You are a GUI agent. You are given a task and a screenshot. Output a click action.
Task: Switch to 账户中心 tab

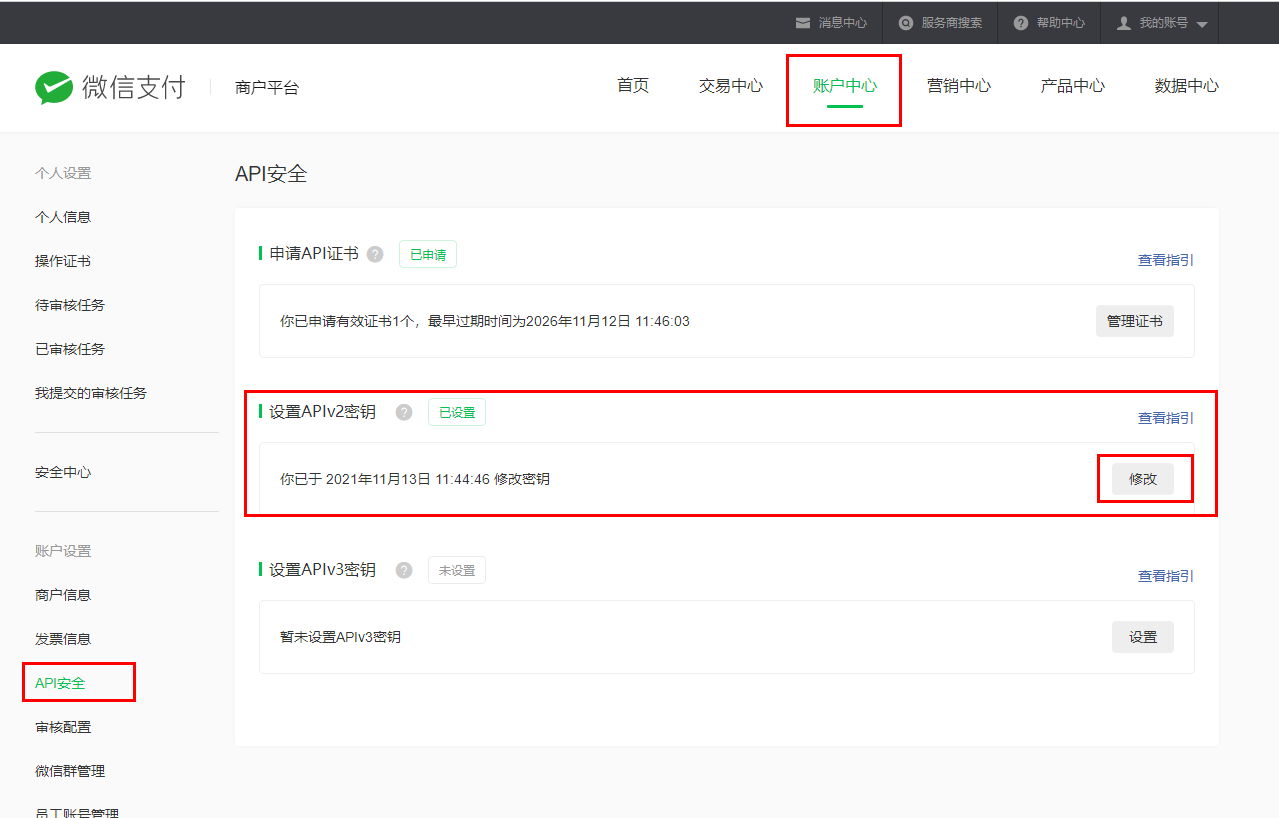845,86
